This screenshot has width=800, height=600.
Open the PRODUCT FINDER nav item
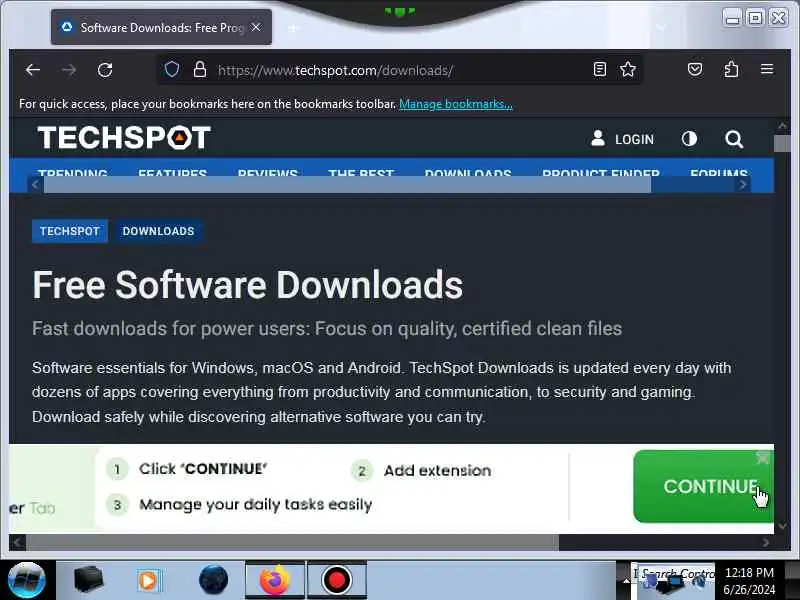point(601,172)
